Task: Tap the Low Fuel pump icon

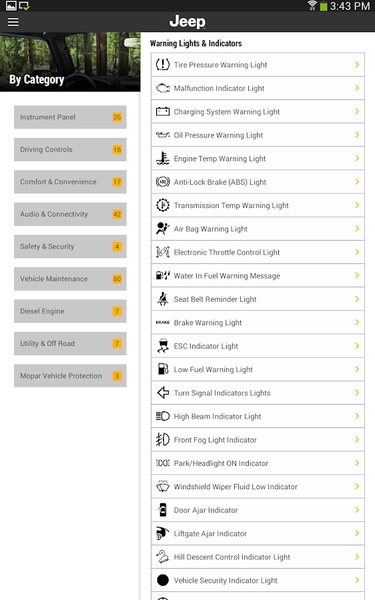Action: pyautogui.click(x=163, y=369)
